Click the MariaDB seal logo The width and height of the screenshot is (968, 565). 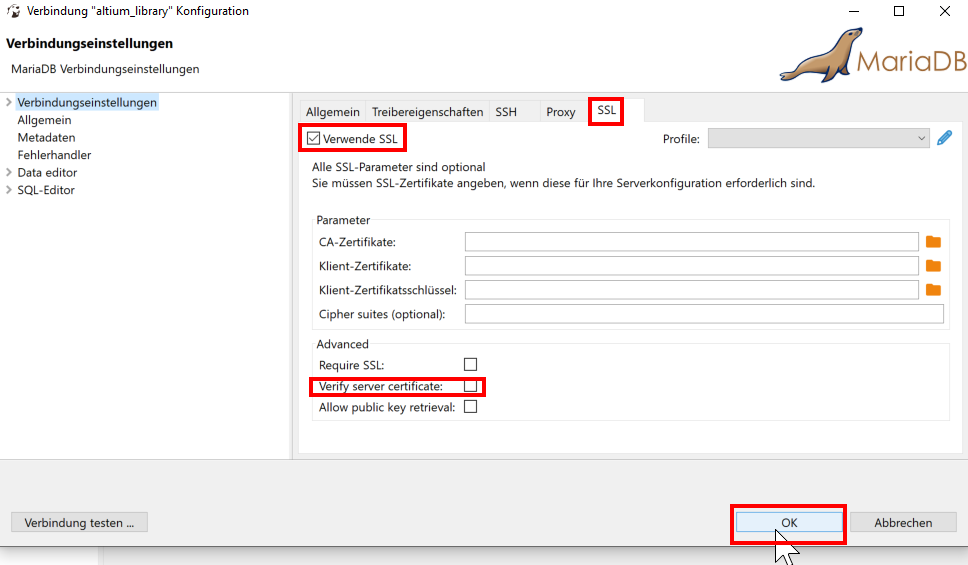click(820, 57)
